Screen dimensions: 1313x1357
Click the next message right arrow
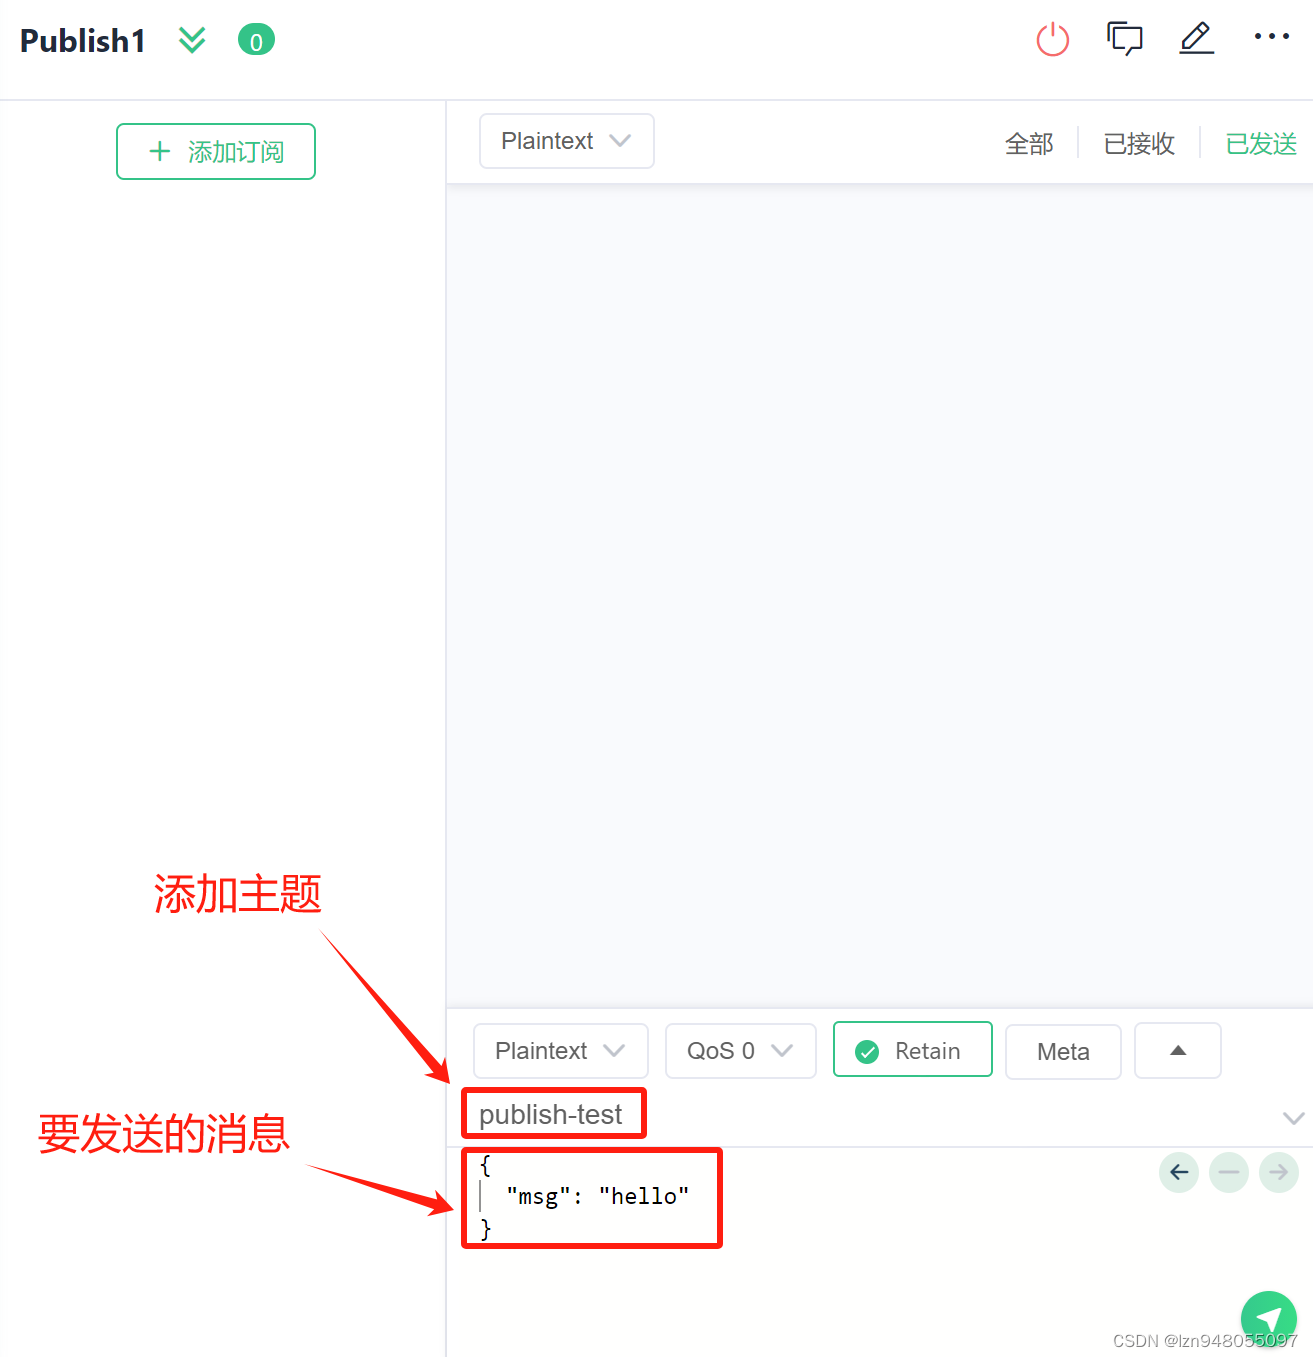pos(1278,1172)
